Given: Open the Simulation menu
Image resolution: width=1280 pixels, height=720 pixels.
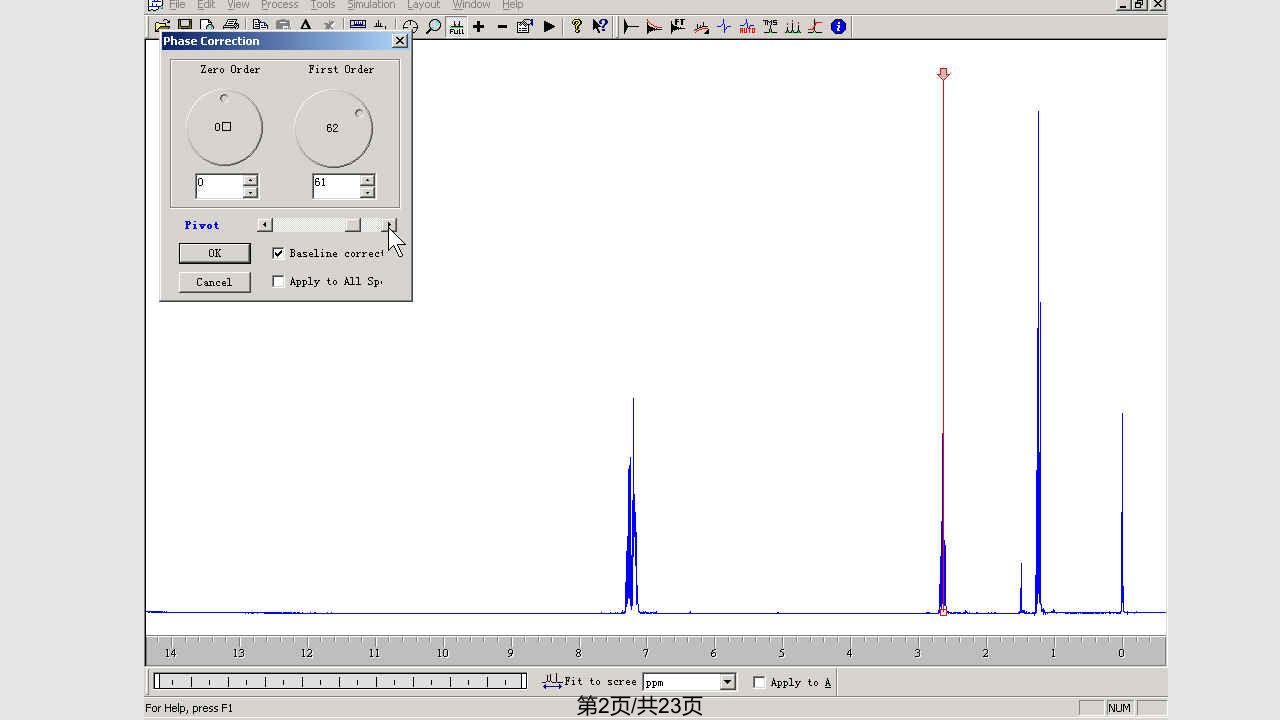Looking at the screenshot, I should [371, 5].
